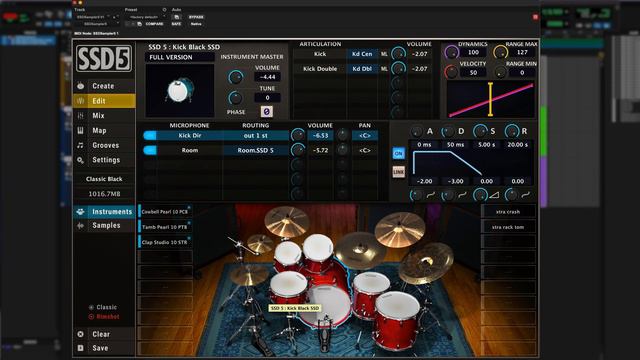Toggle plugin BYPASS

tap(196, 17)
